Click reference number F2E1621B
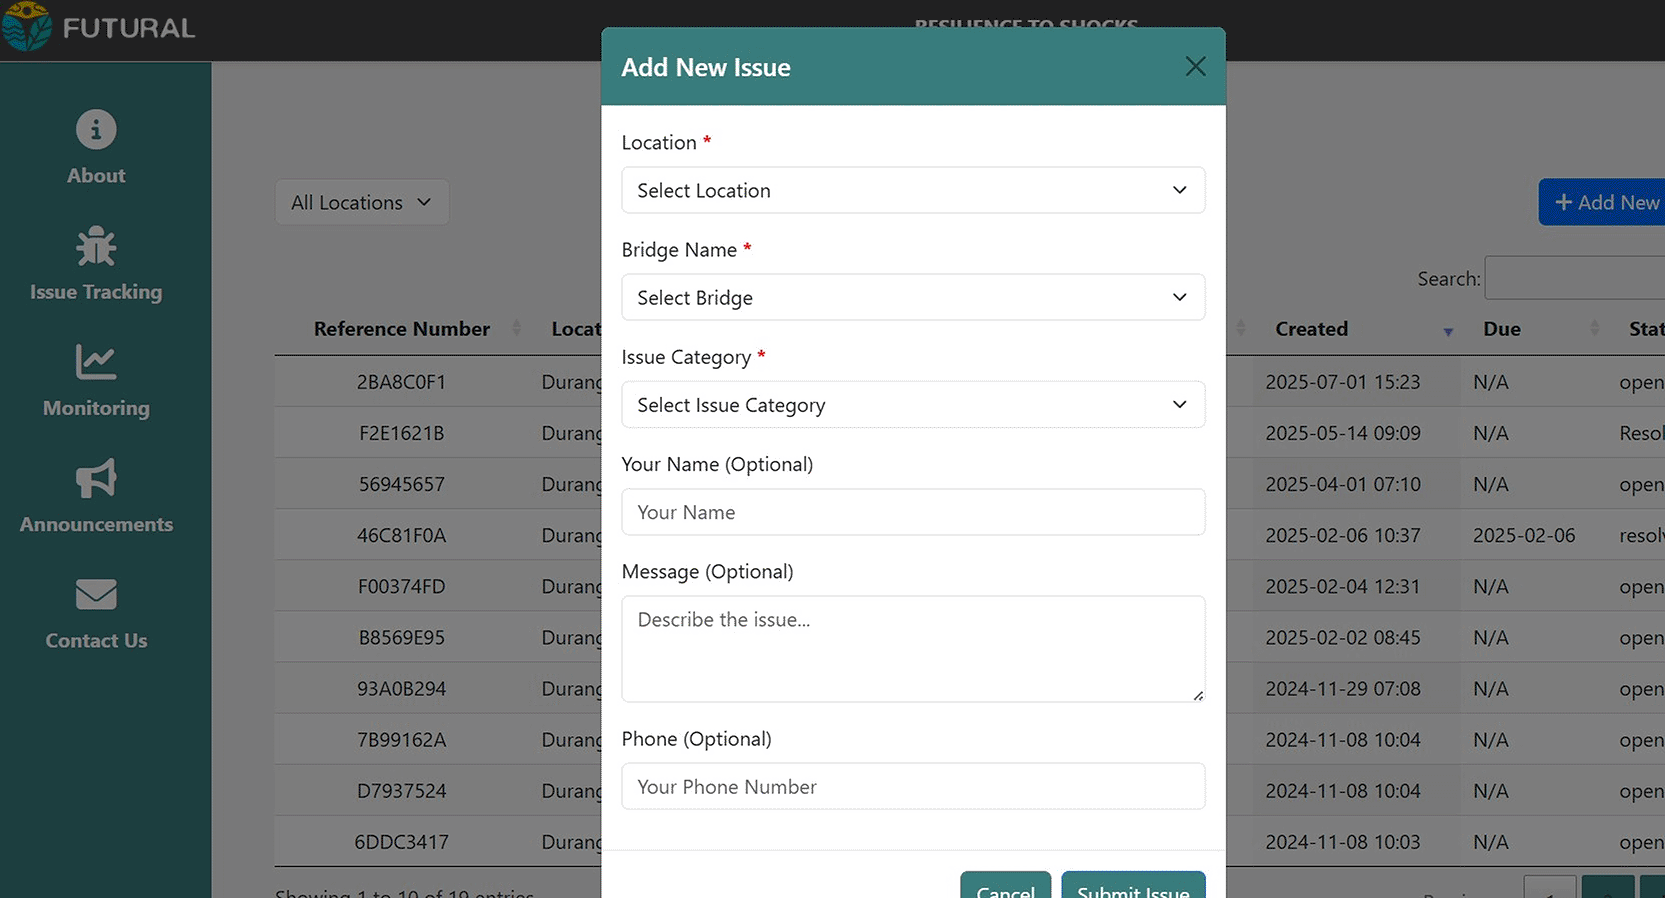The image size is (1665, 898). [x=401, y=433]
